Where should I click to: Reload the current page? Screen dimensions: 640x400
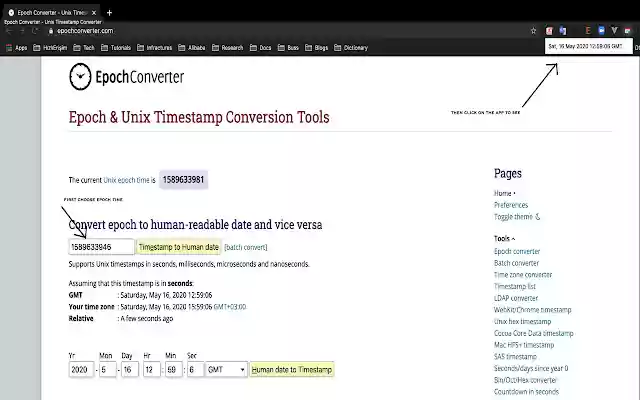pos(35,31)
